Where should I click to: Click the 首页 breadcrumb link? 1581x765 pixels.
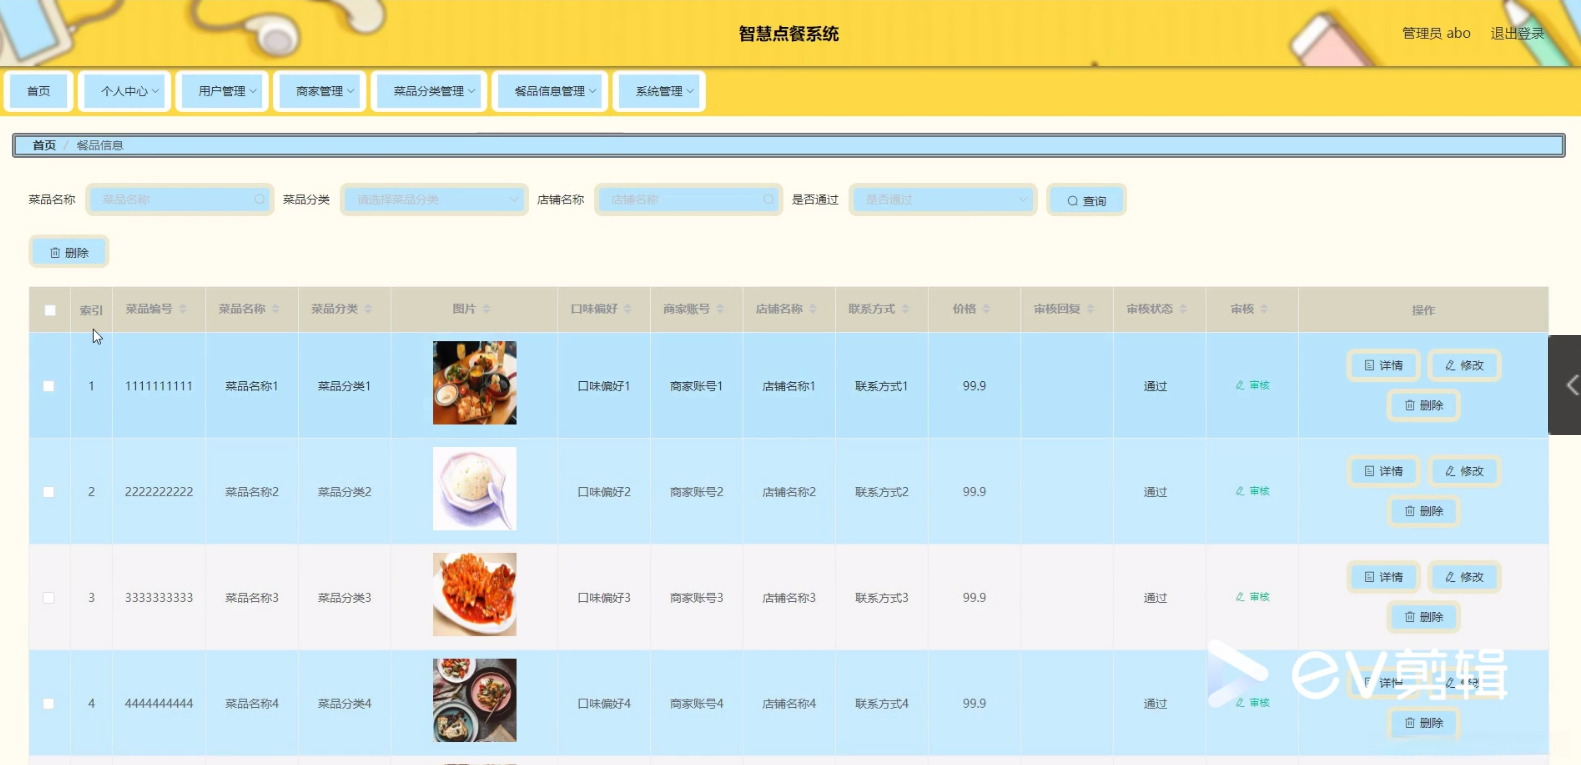tap(44, 145)
